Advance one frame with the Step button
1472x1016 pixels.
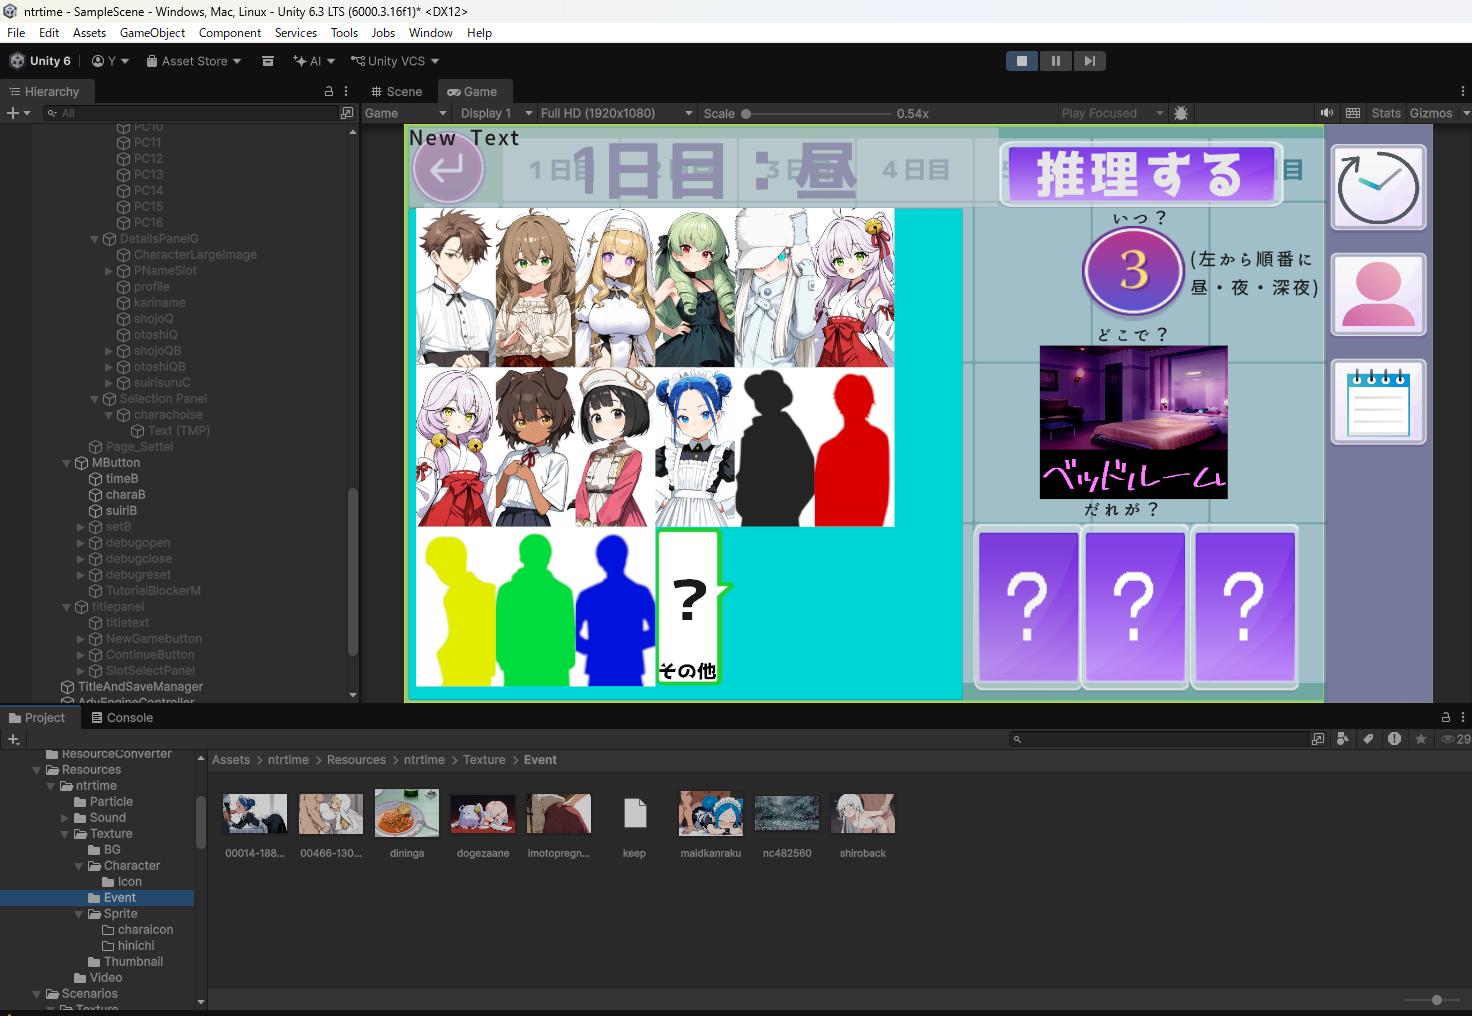tap(1090, 61)
